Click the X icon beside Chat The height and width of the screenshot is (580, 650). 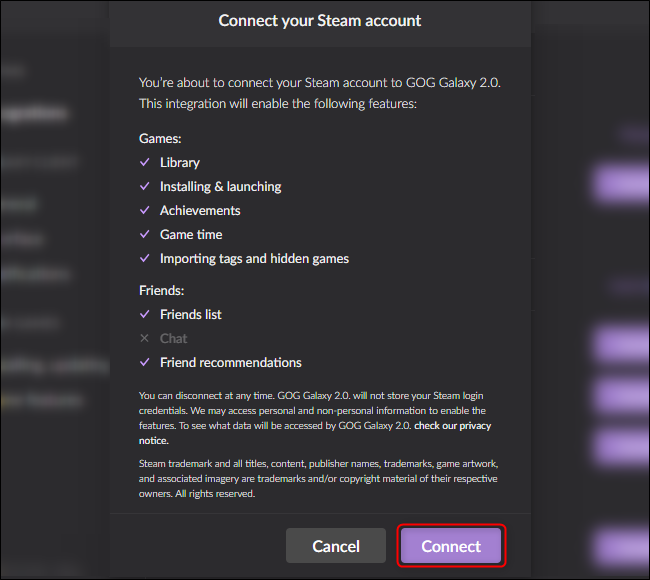point(144,339)
